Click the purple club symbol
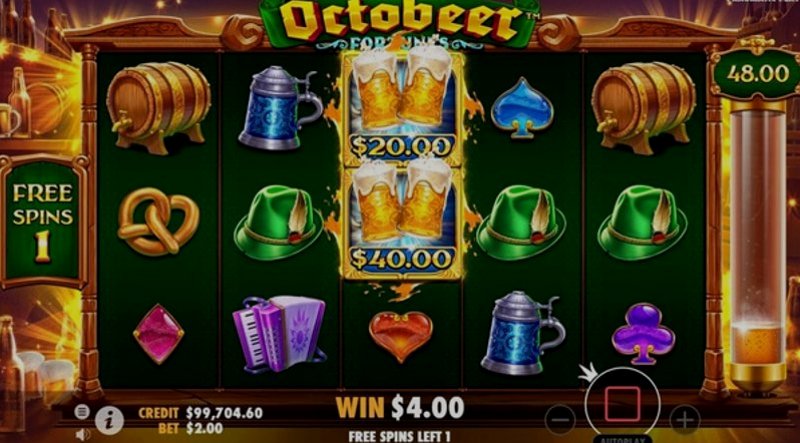Screen dimensions: 800x443 (x=643, y=334)
